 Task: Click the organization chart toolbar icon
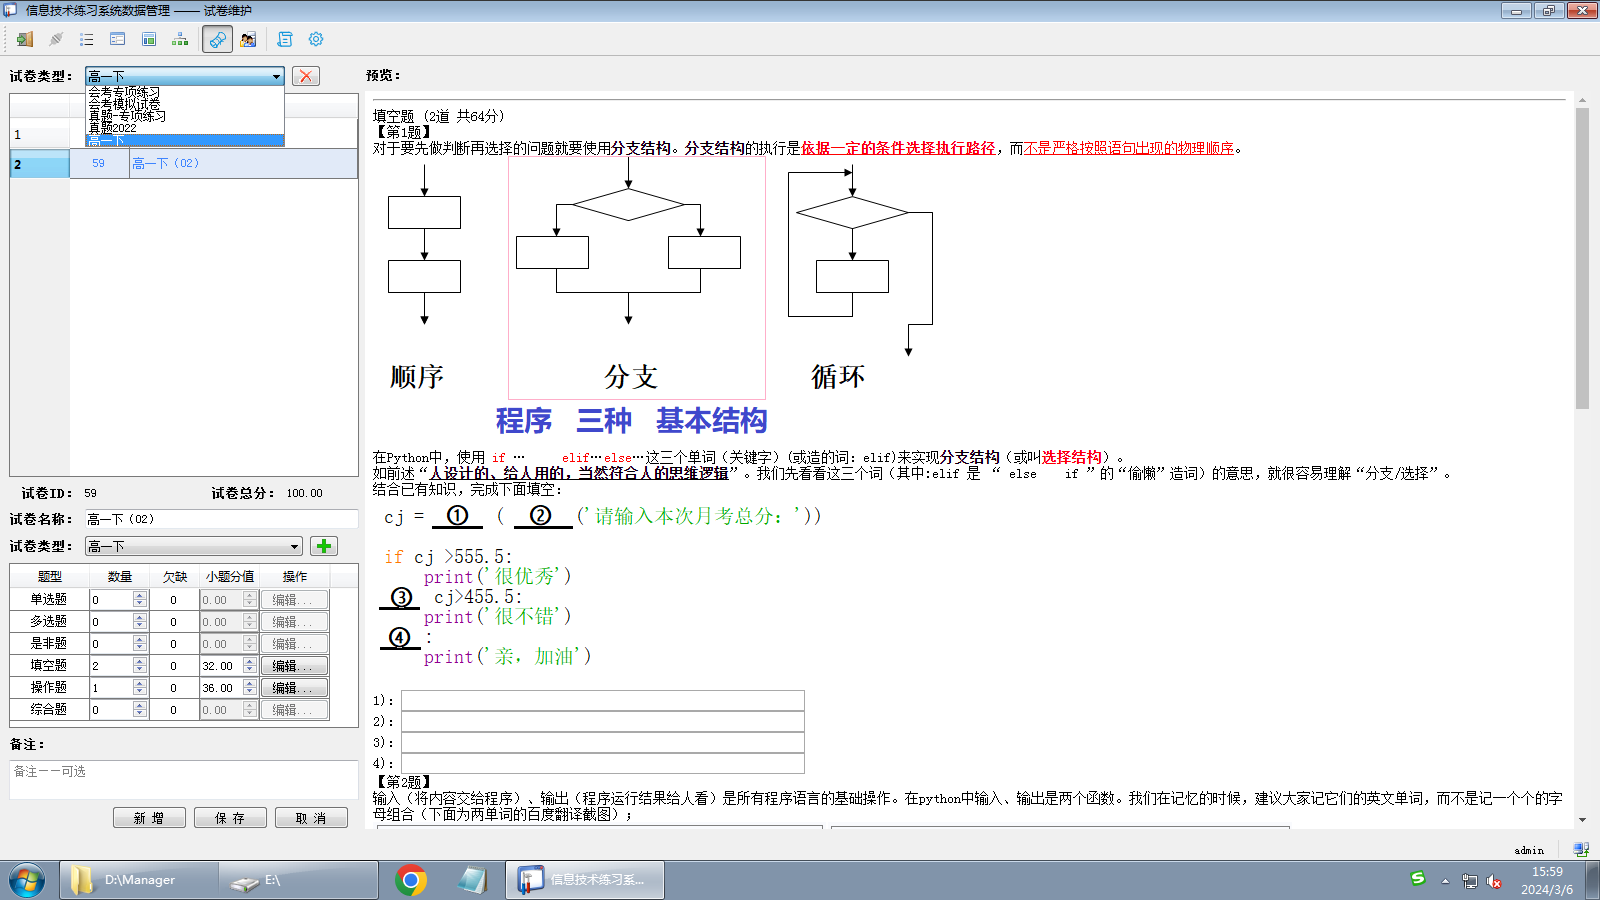click(180, 39)
